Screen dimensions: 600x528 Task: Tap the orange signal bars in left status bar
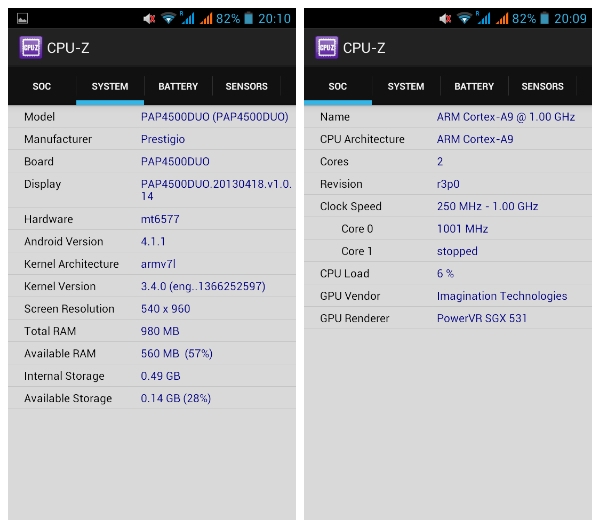[x=206, y=18]
